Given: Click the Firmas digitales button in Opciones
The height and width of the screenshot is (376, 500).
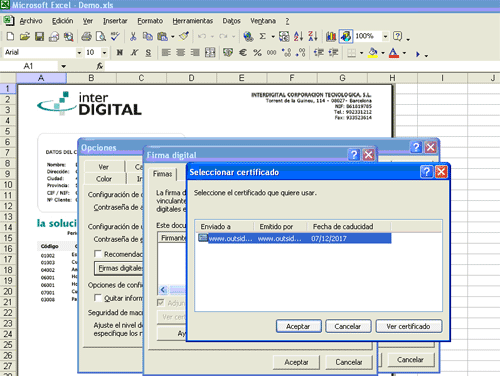Looking at the screenshot, I should 119,268.
